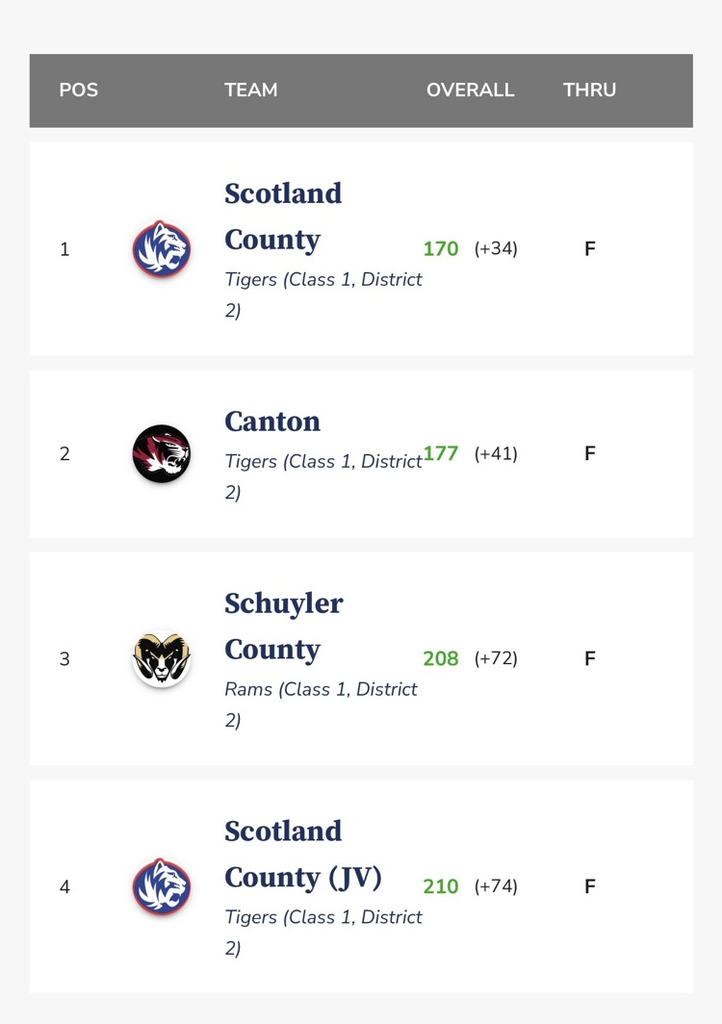The image size is (722, 1024).
Task: Click the (+72) over-par value
Action: click(496, 659)
